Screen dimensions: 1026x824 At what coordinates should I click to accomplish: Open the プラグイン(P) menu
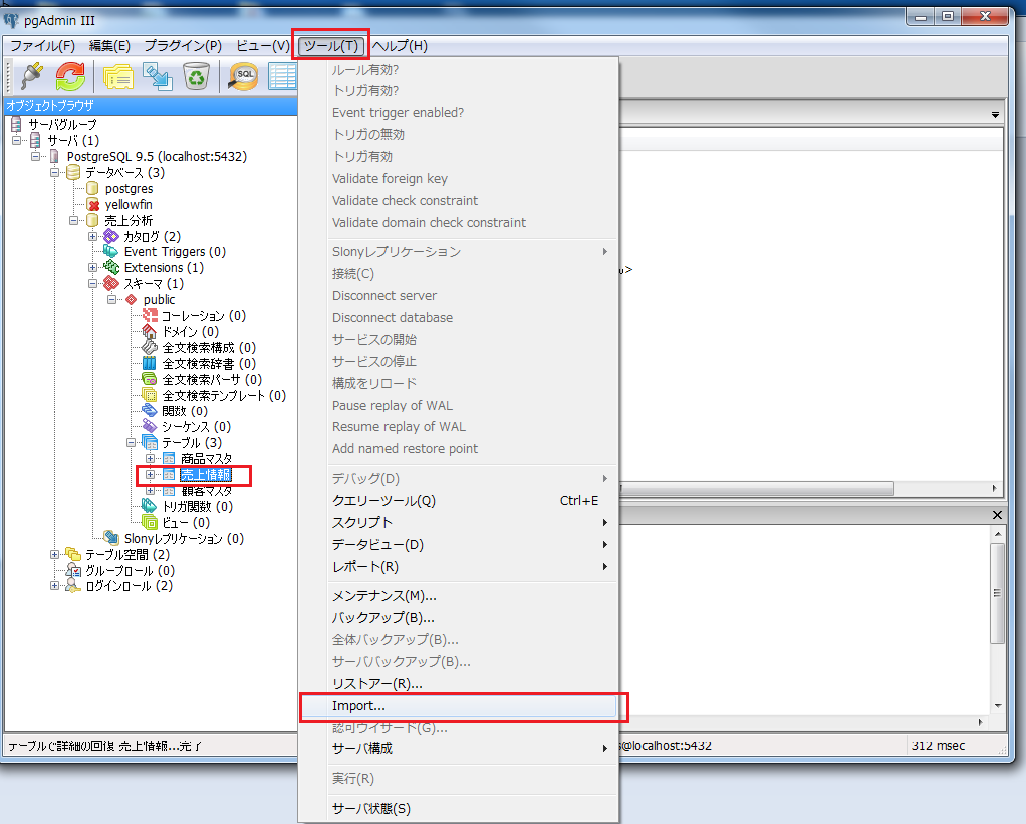183,46
